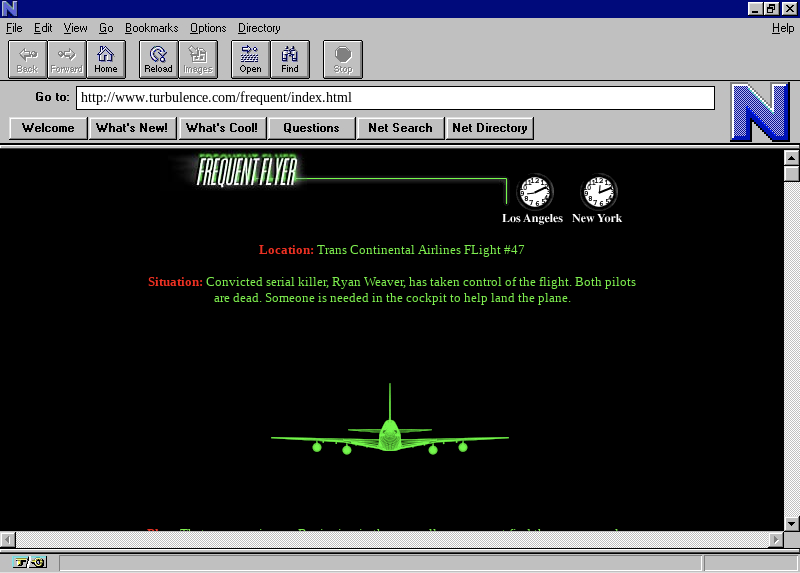
Task: Click the Back navigation toolbar icon
Action: coord(27,59)
